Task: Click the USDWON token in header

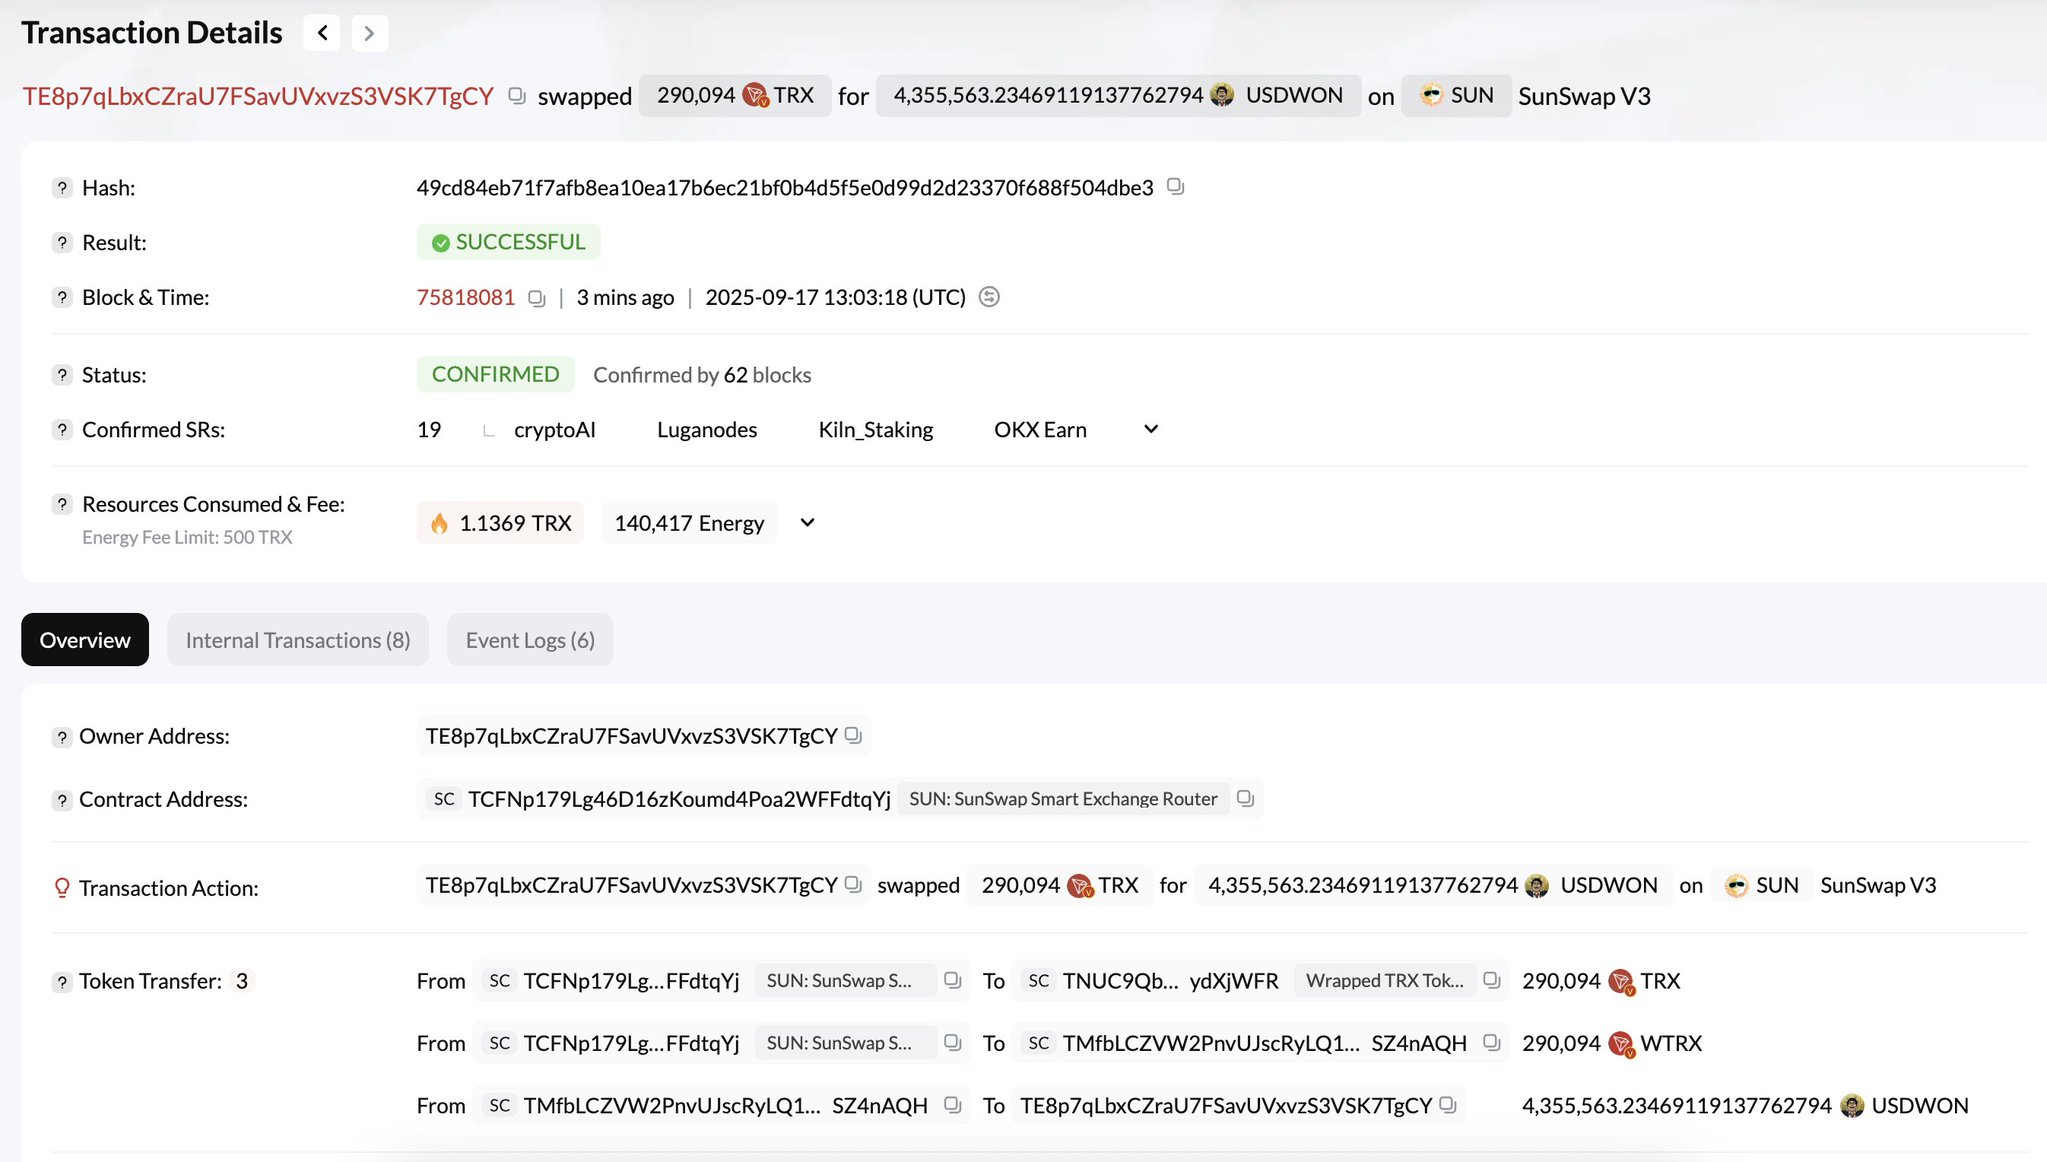Action: coord(1293,95)
